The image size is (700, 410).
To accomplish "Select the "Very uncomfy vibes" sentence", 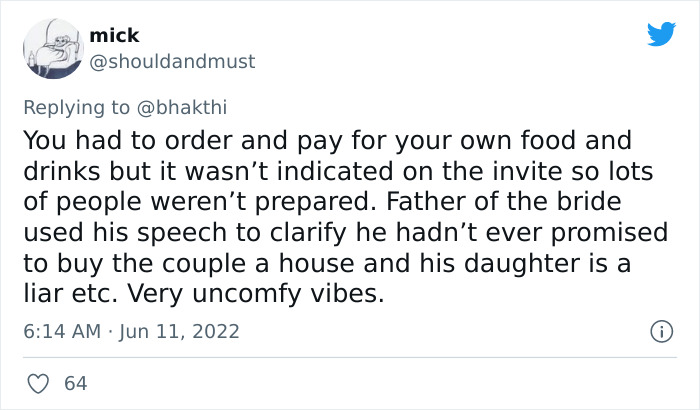I will pos(255,294).
